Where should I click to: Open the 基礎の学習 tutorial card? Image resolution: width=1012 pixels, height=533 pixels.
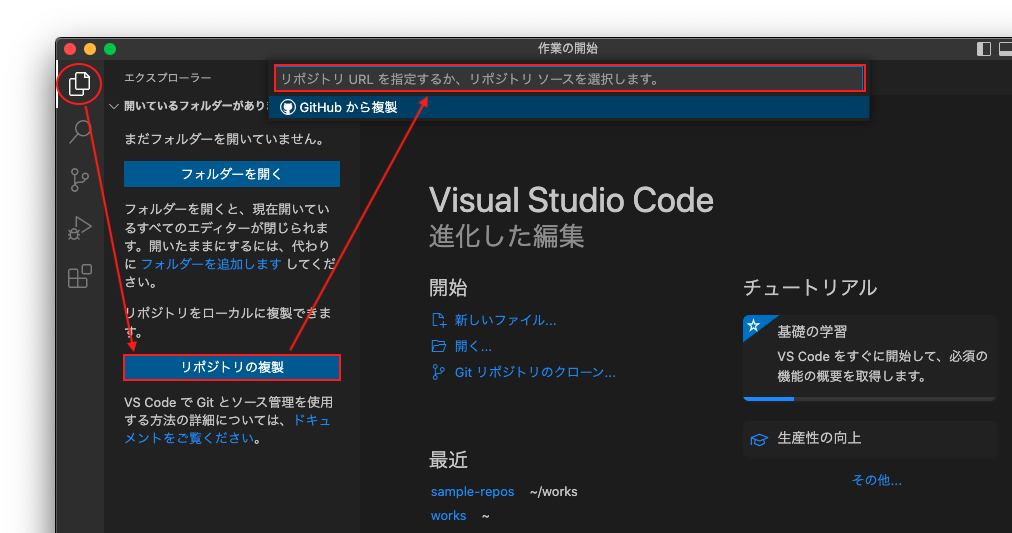[869, 357]
